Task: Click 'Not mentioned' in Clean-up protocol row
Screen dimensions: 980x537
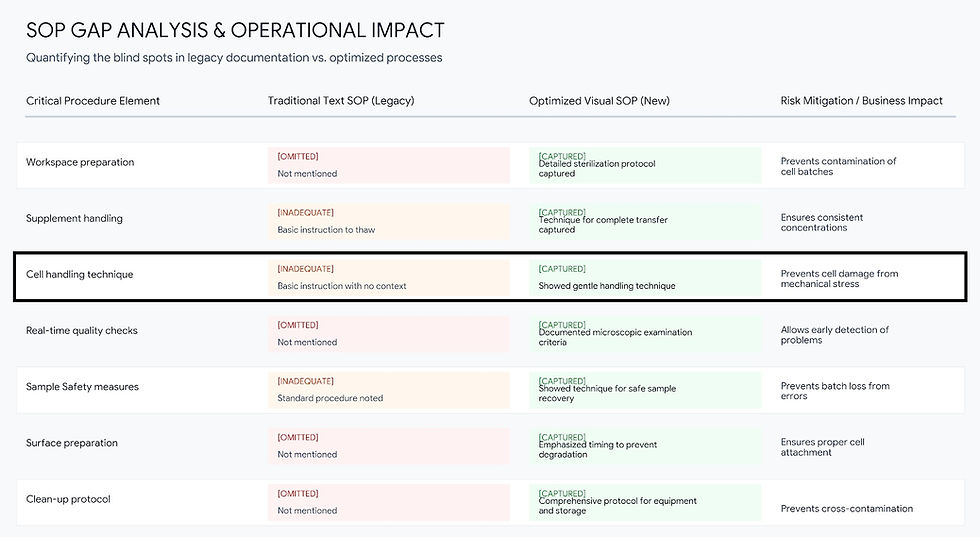Action: pyautogui.click(x=307, y=511)
